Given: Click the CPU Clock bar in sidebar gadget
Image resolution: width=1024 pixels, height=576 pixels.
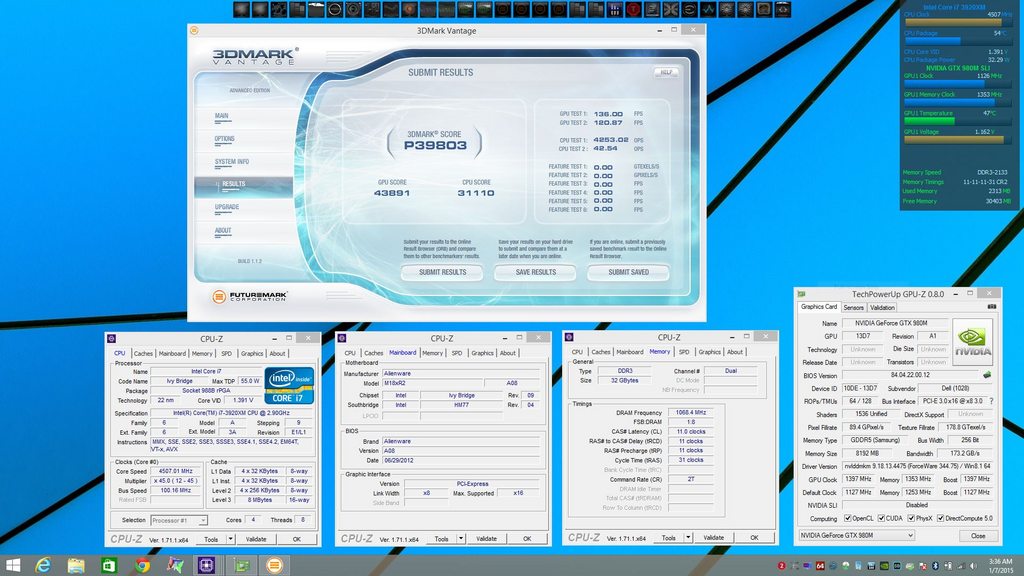Looking at the screenshot, I should click(x=957, y=22).
